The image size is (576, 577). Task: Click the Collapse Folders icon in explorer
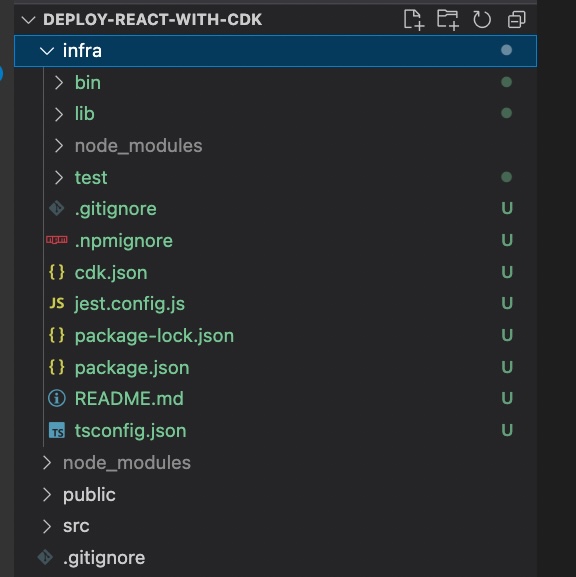point(516,20)
